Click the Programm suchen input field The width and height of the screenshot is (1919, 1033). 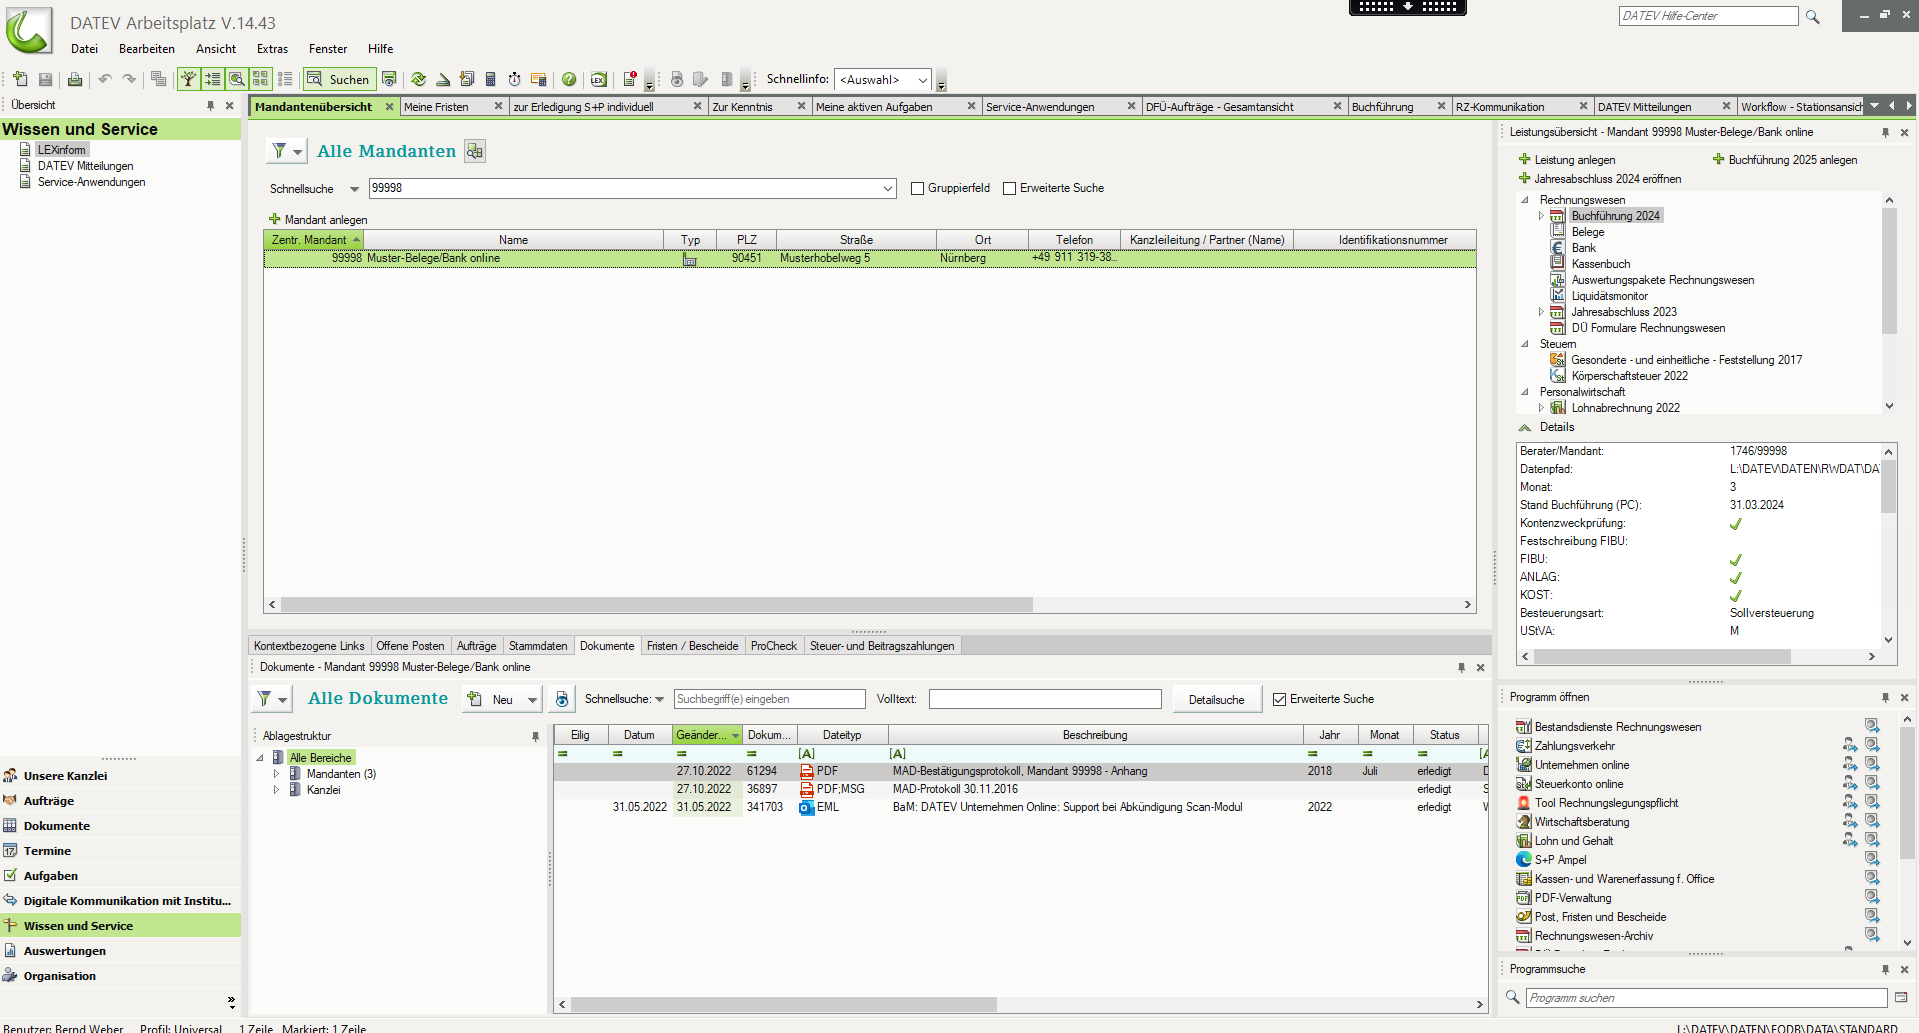point(1705,998)
